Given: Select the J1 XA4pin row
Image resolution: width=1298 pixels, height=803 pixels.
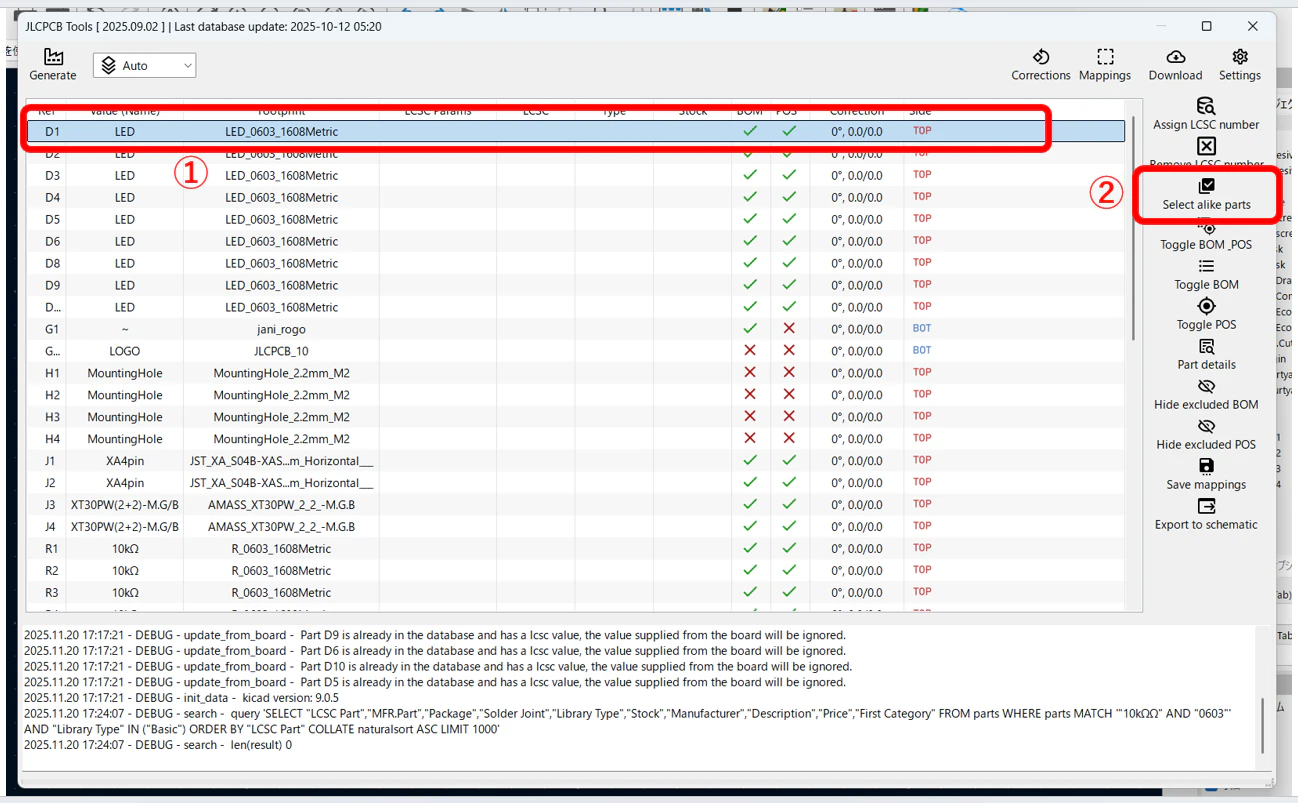Looking at the screenshot, I should (x=575, y=461).
